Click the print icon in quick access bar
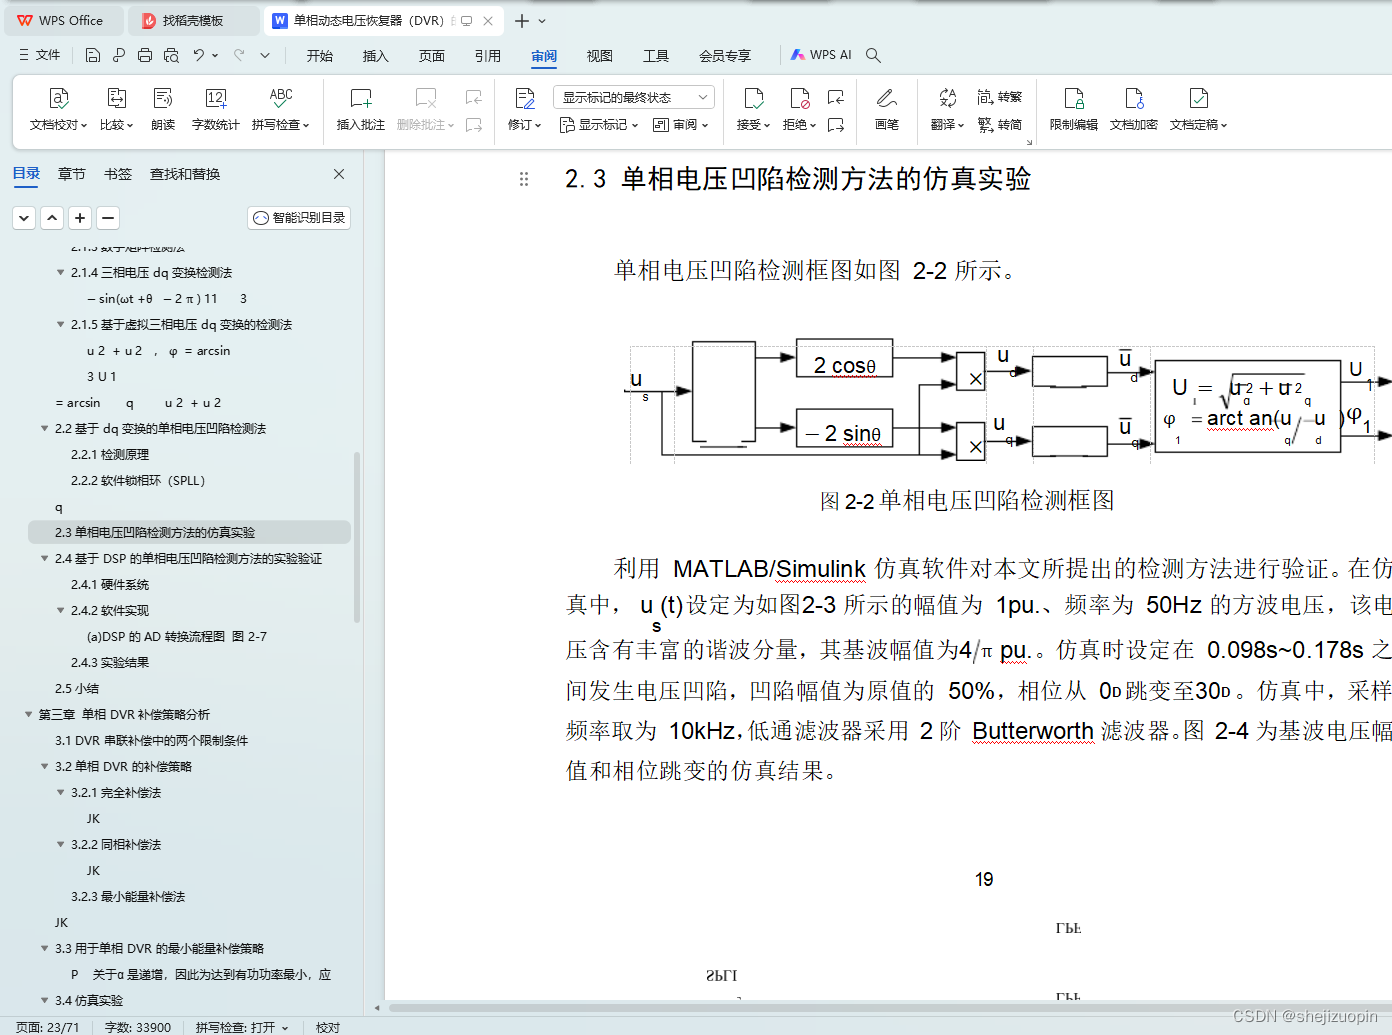This screenshot has height=1035, width=1392. coord(145,55)
